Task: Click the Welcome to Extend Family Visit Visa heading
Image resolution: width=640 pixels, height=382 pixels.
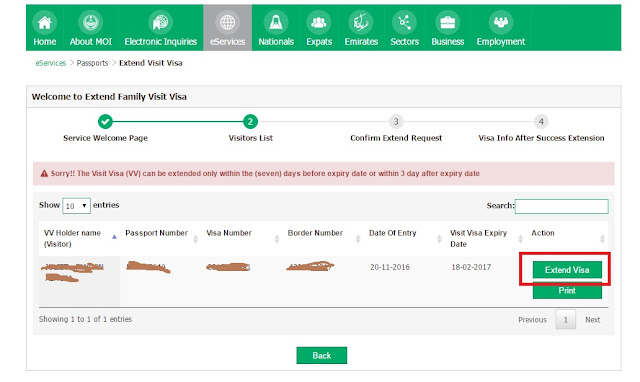Action: 109,97
